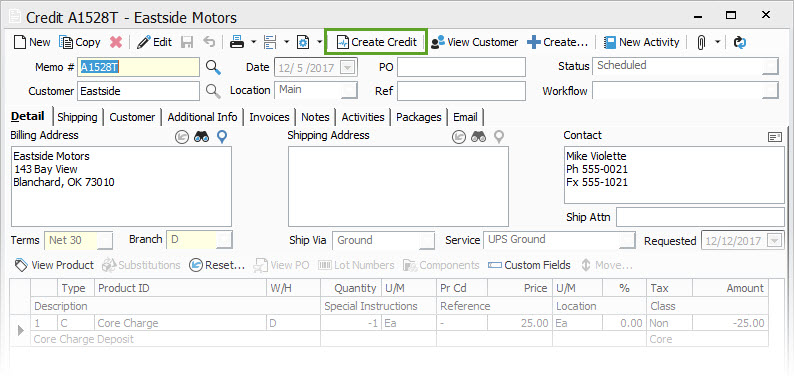Delete the memo with the red X

pos(116,42)
